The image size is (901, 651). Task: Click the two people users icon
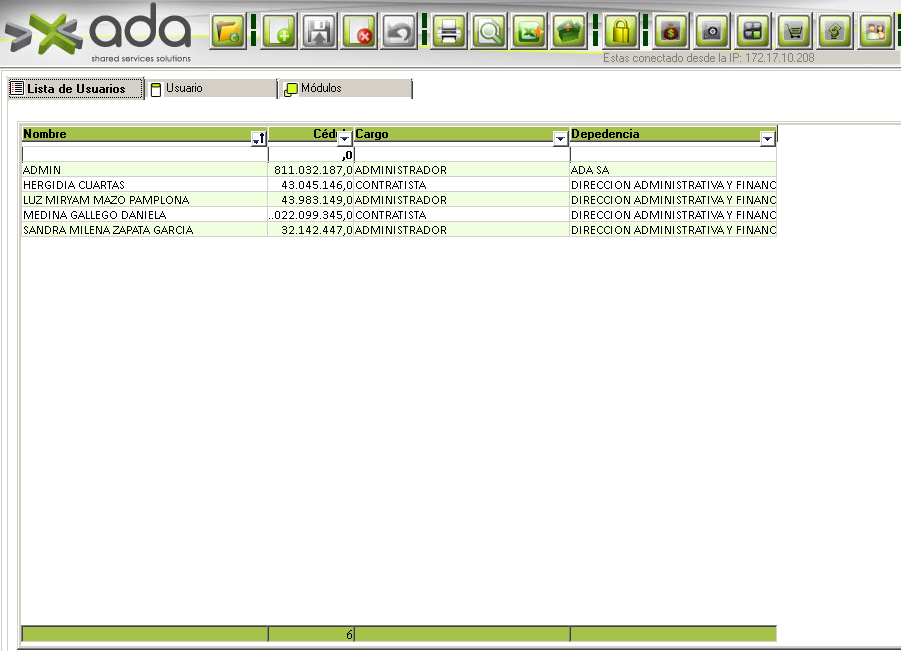coord(875,32)
